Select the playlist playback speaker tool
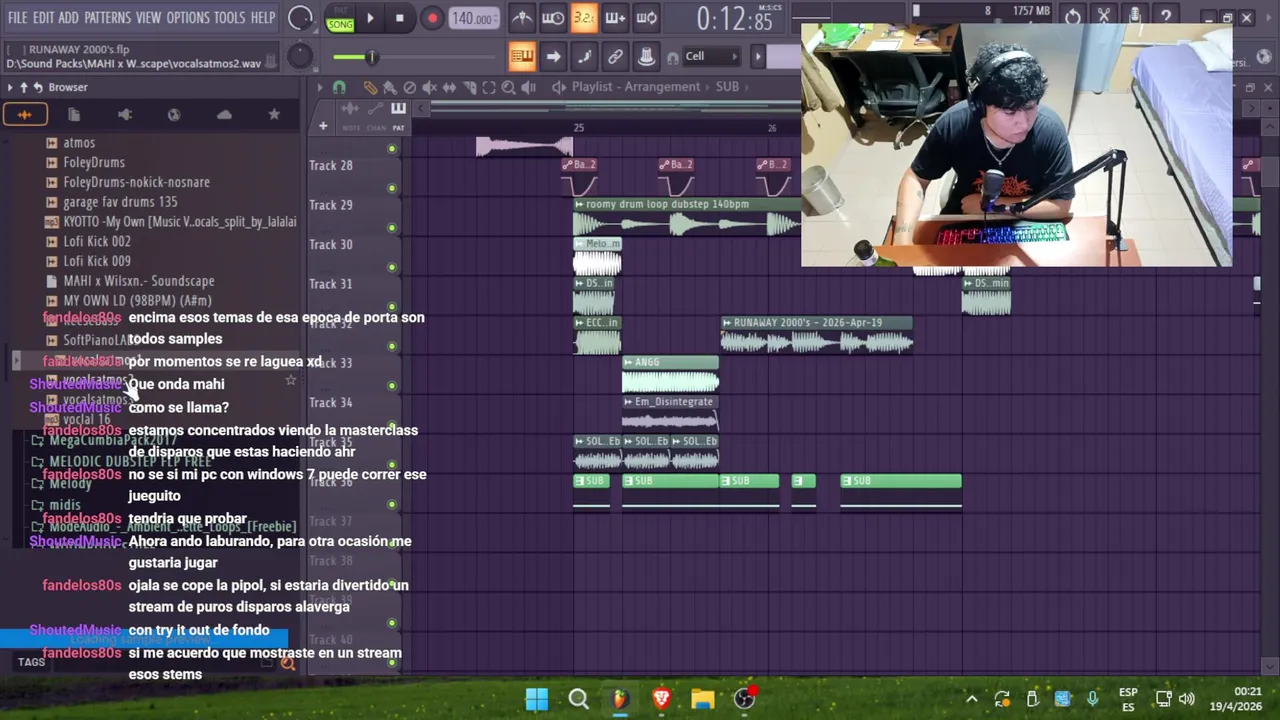Viewport: 1280px width, 720px height. (528, 87)
